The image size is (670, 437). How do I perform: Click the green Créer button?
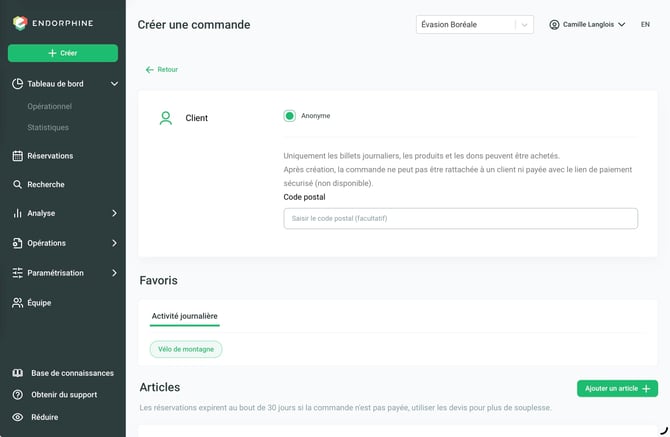tap(63, 53)
